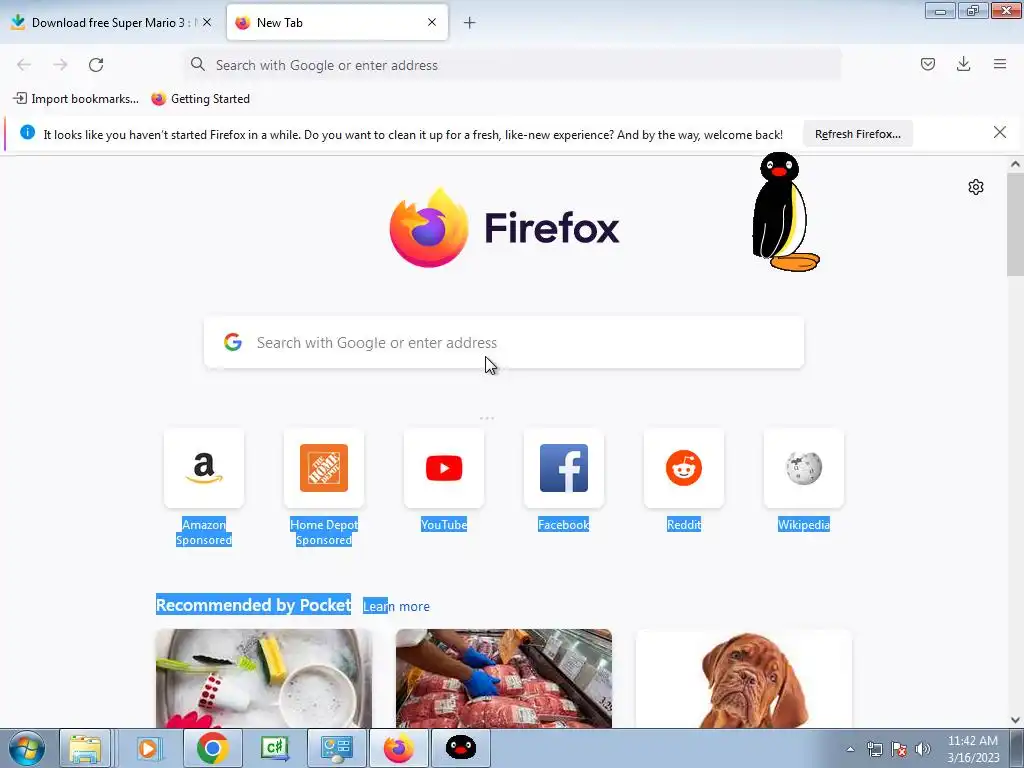
Task: Open the C# app in taskbar
Action: (x=274, y=748)
